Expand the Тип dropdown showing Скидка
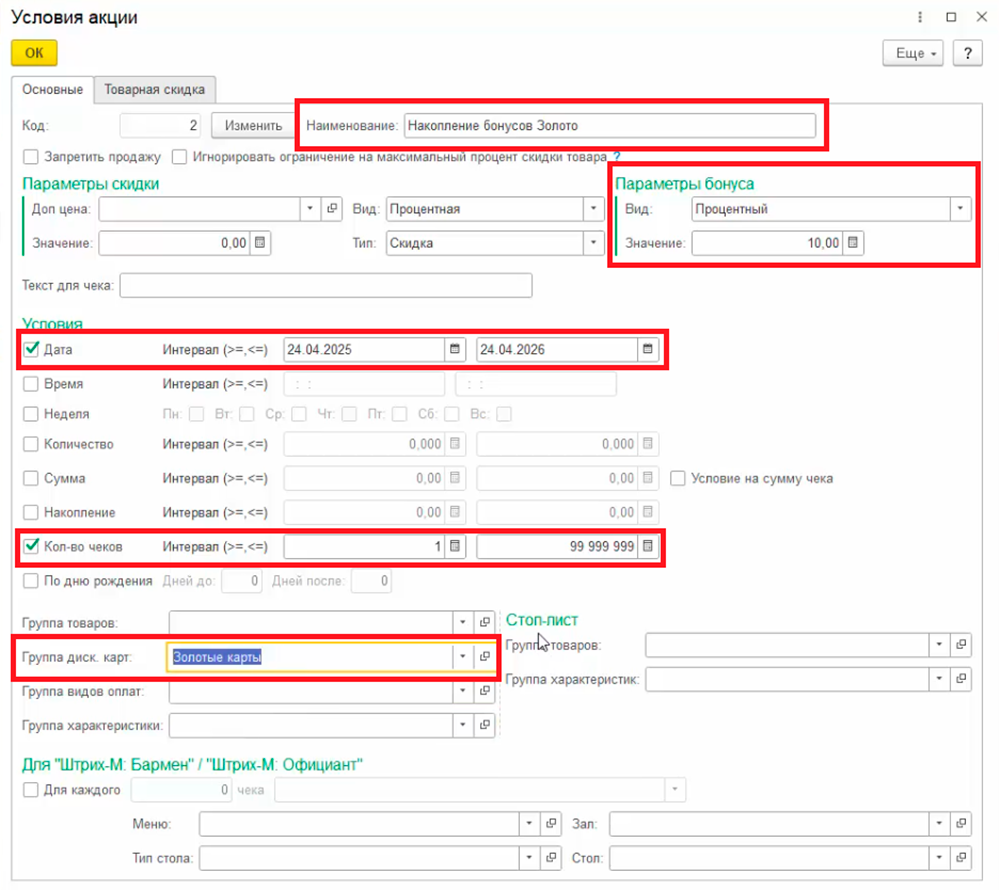The image size is (1000, 890). [594, 243]
